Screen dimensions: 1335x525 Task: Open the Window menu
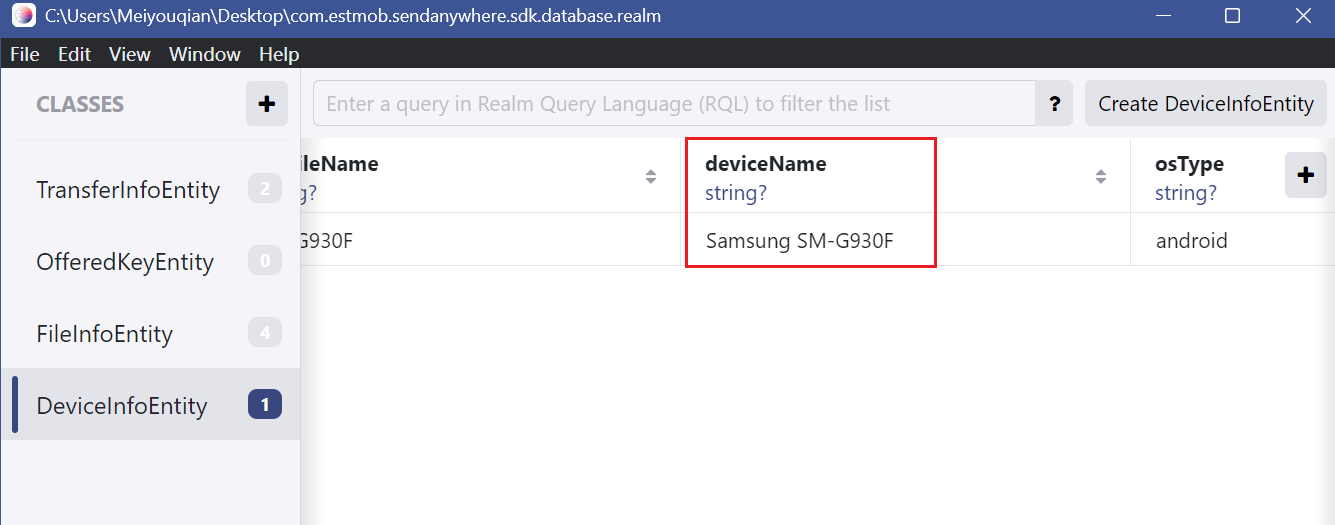click(x=205, y=54)
